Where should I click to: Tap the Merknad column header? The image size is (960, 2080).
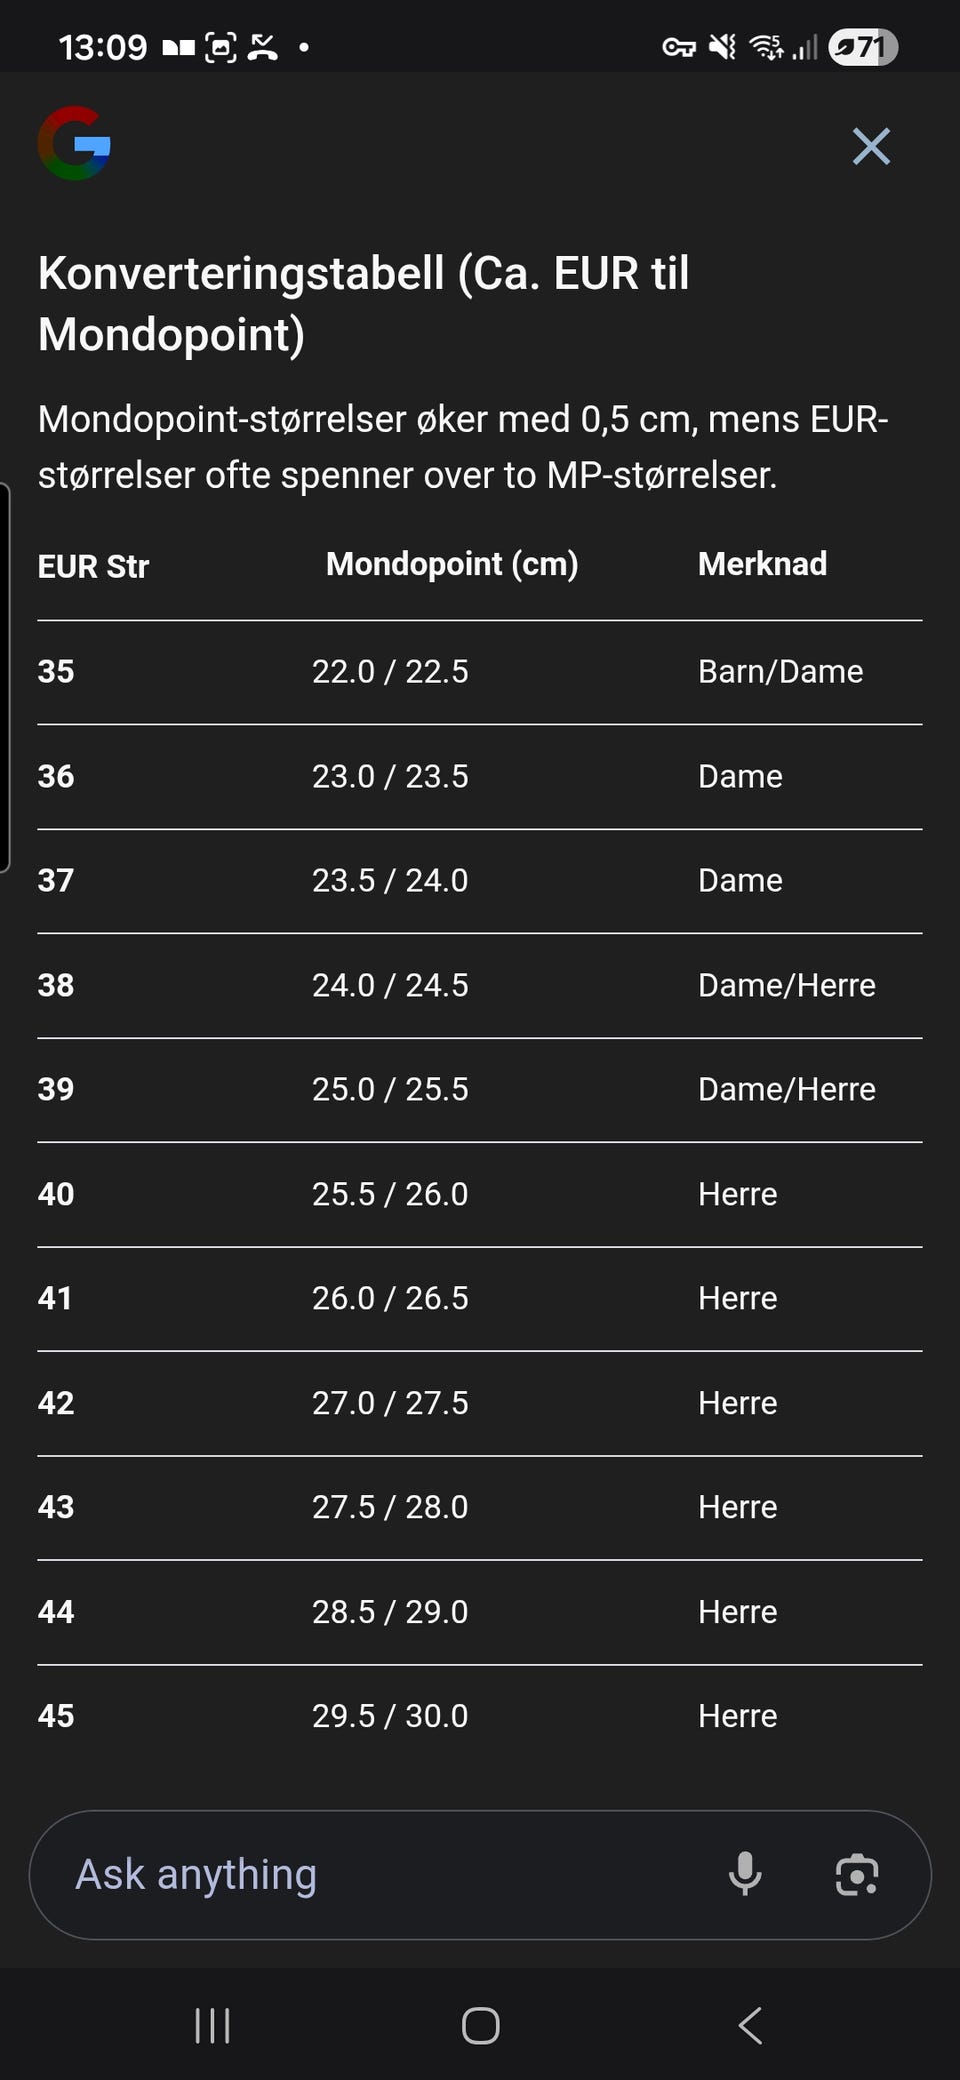point(762,564)
